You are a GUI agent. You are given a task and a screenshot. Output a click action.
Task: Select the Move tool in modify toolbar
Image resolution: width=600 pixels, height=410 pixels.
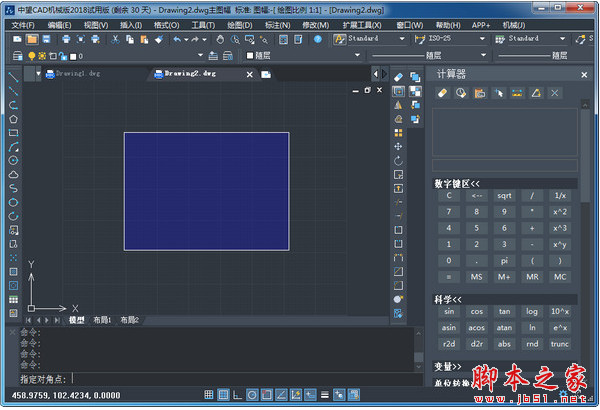click(x=399, y=146)
